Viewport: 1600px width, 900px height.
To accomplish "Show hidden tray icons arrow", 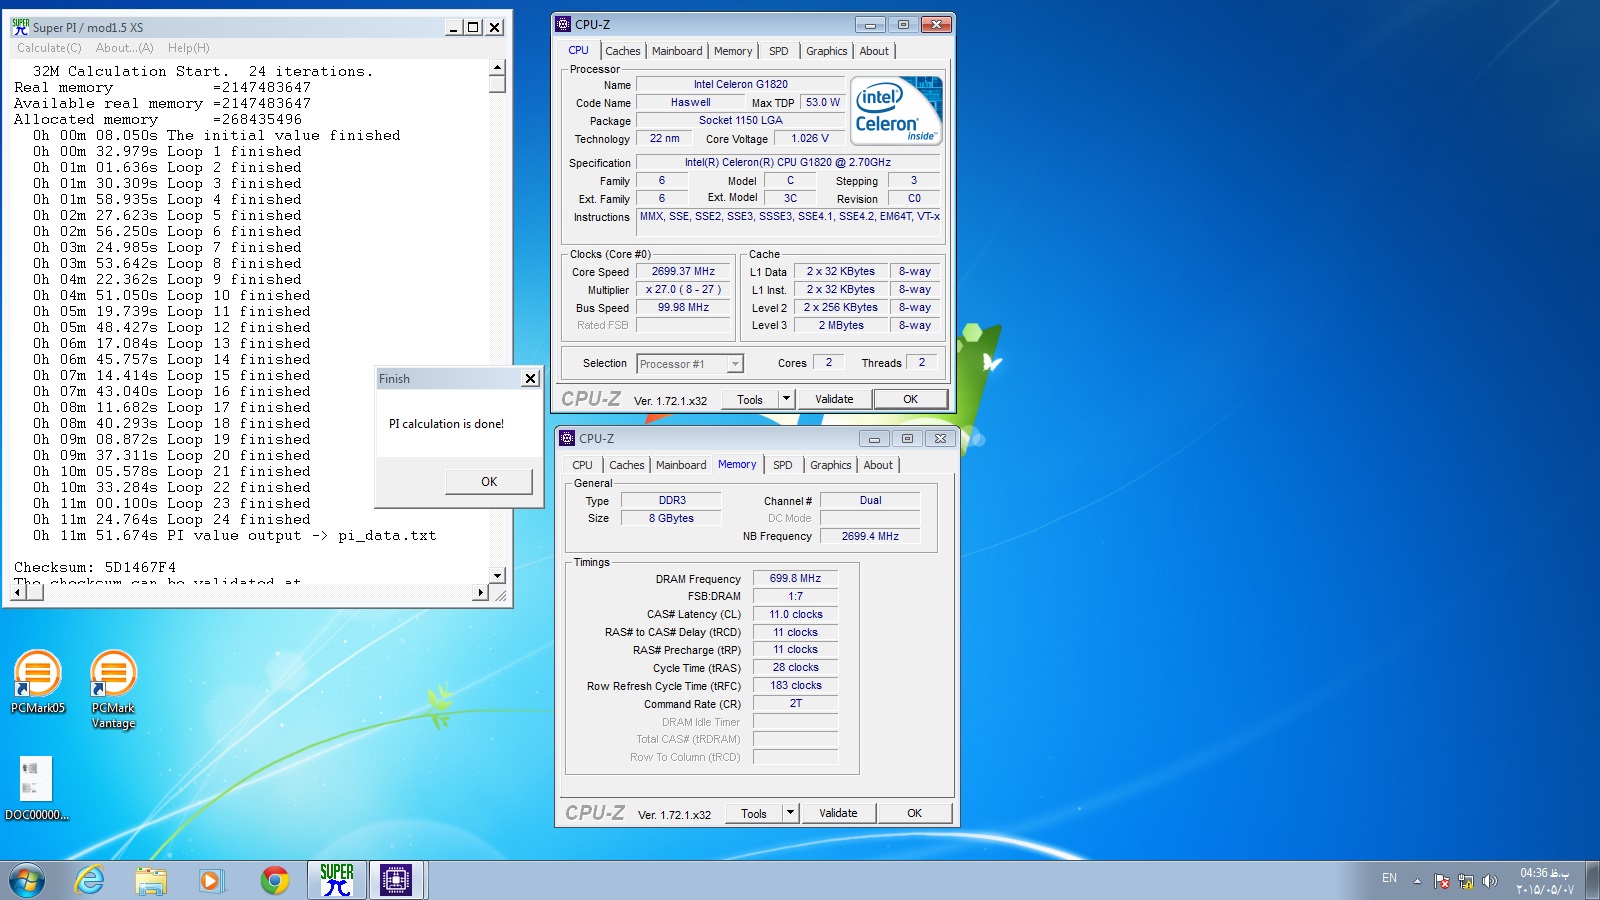I will (1417, 881).
